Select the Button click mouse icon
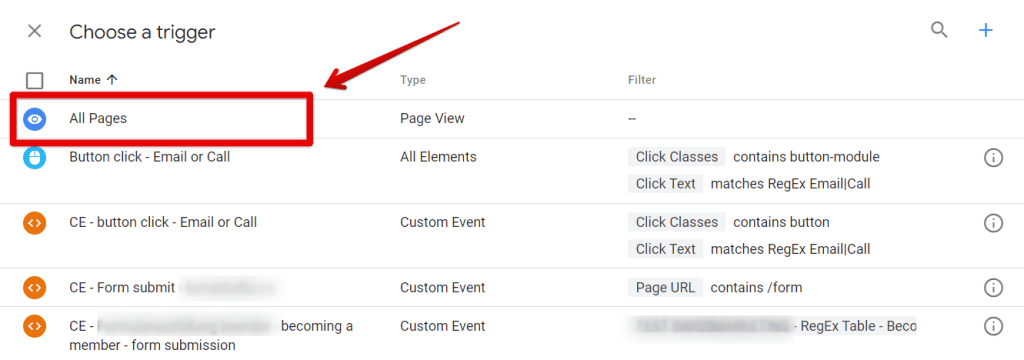This screenshot has height=360, width=1024. (x=35, y=157)
